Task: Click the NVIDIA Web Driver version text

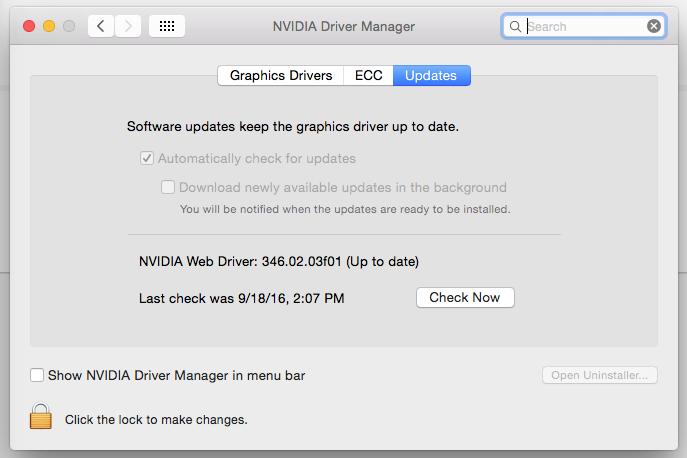Action: point(279,262)
